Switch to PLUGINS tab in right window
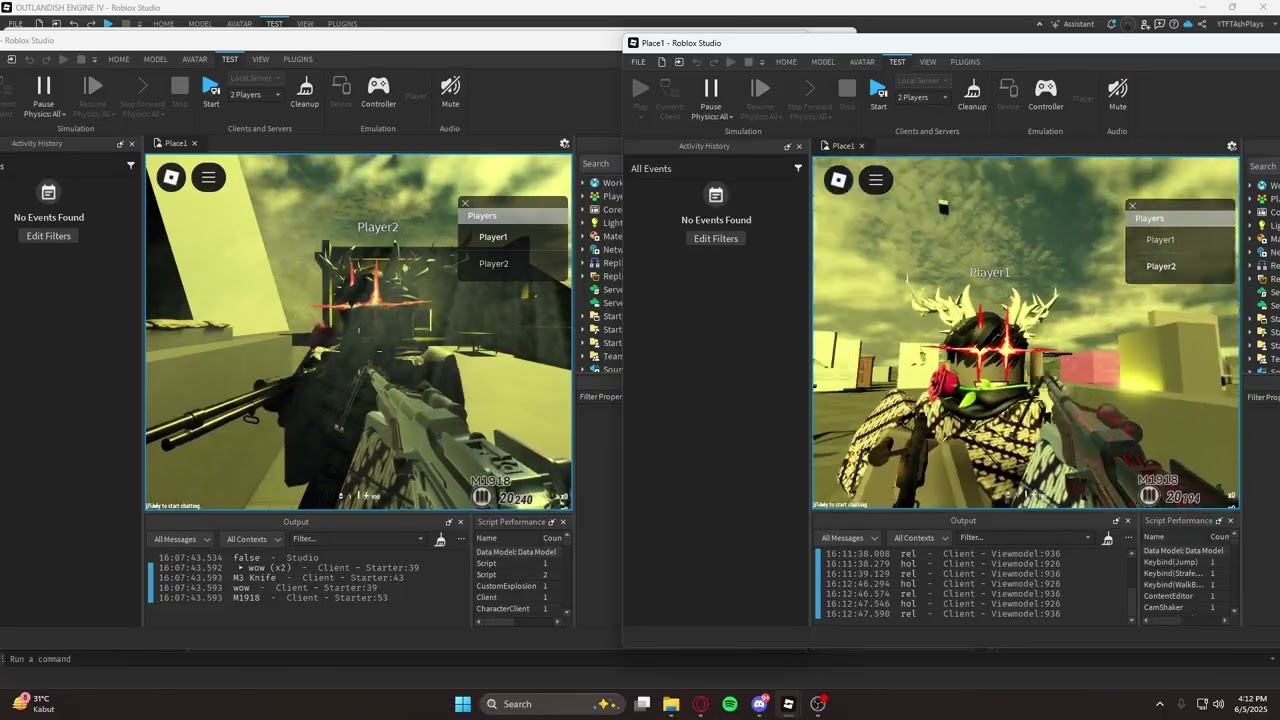Screen dimensions: 1280x720 965,62
